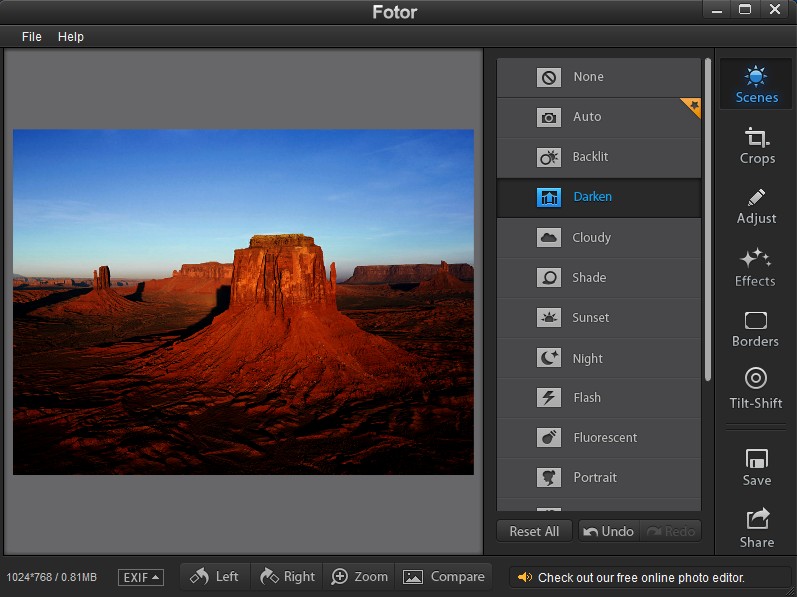Switch to the Scenes panel
The image size is (797, 597).
pos(756,85)
